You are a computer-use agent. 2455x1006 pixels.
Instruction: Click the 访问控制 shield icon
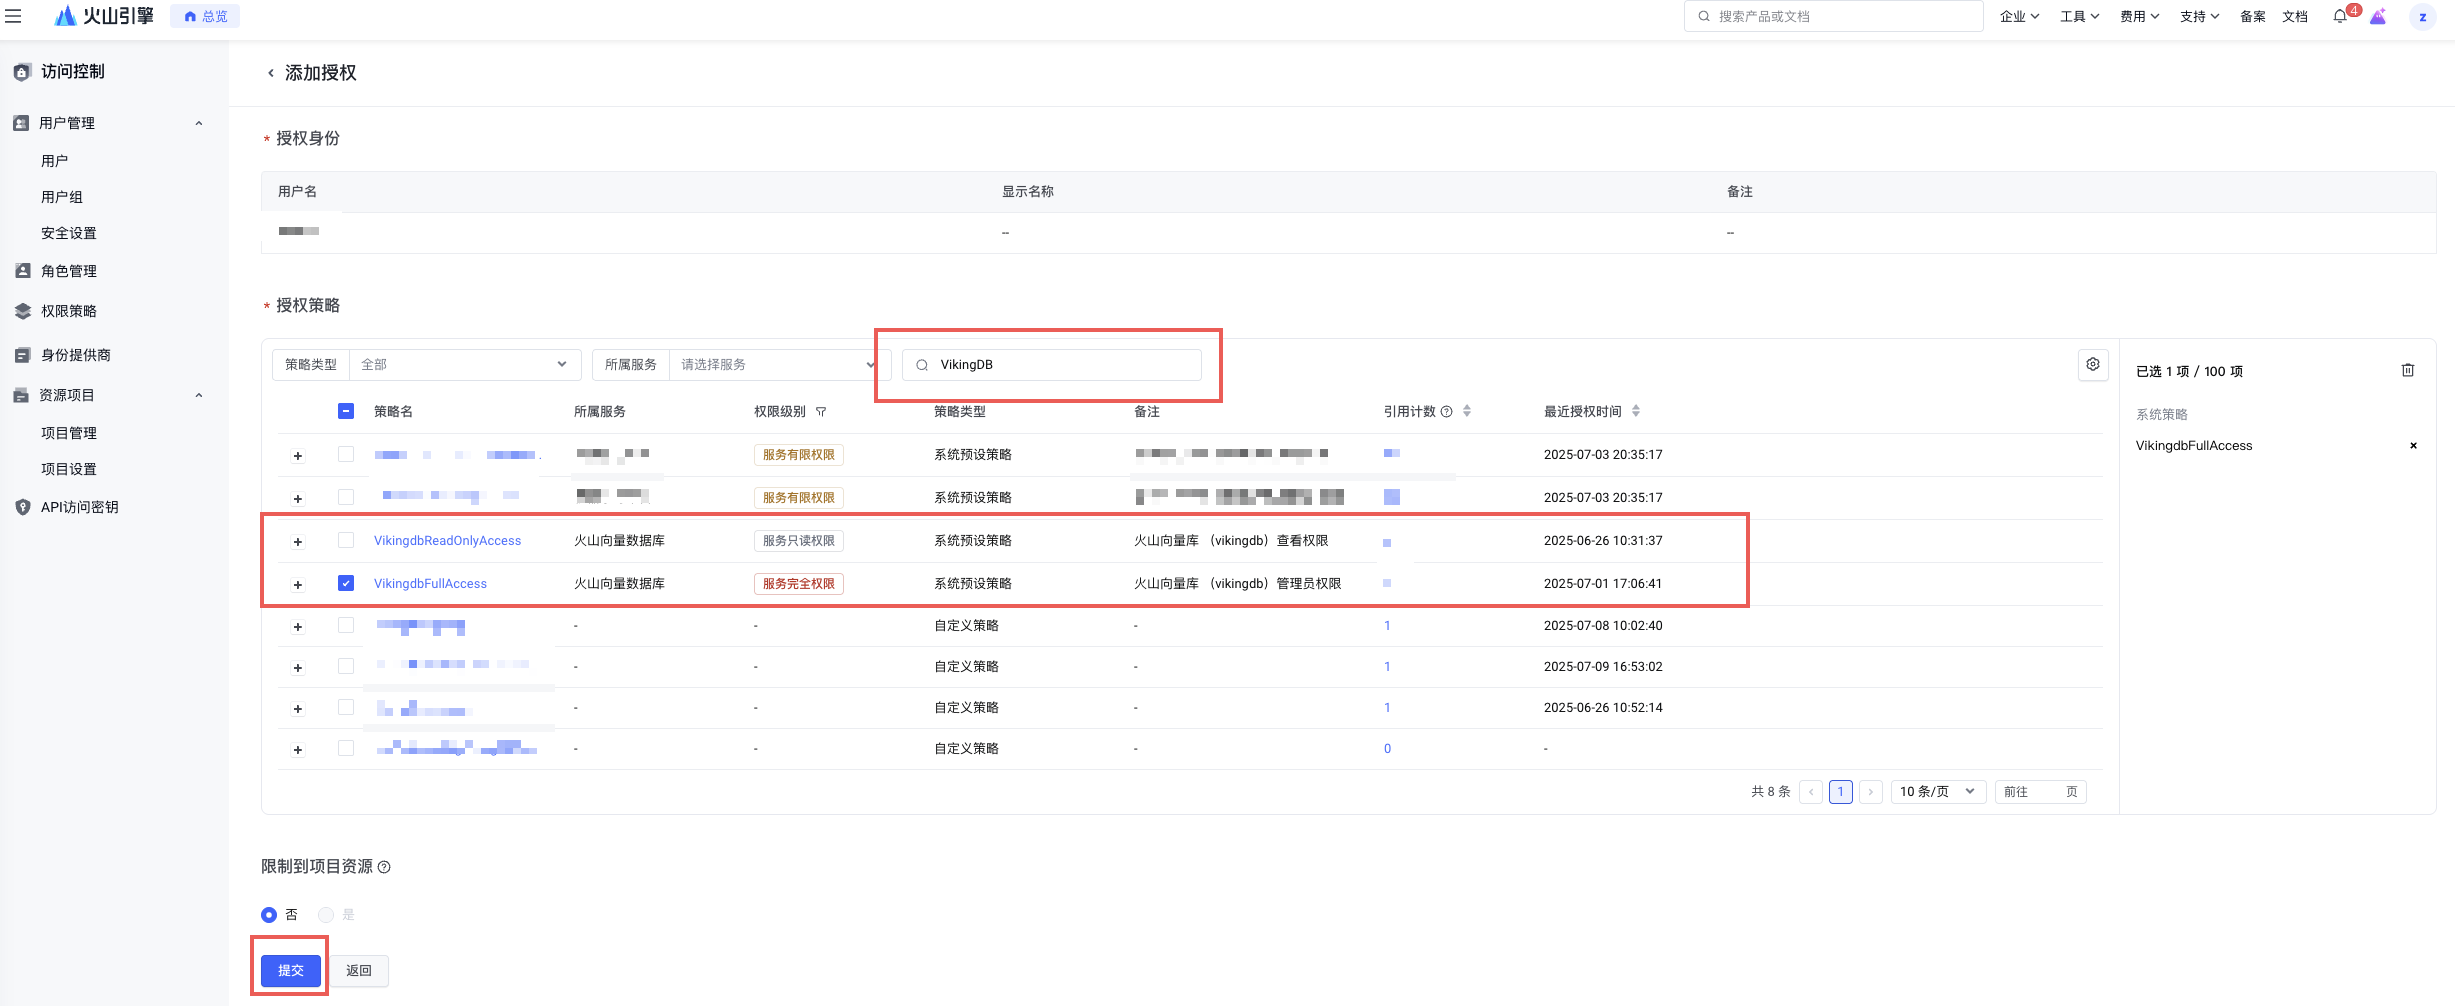point(22,72)
